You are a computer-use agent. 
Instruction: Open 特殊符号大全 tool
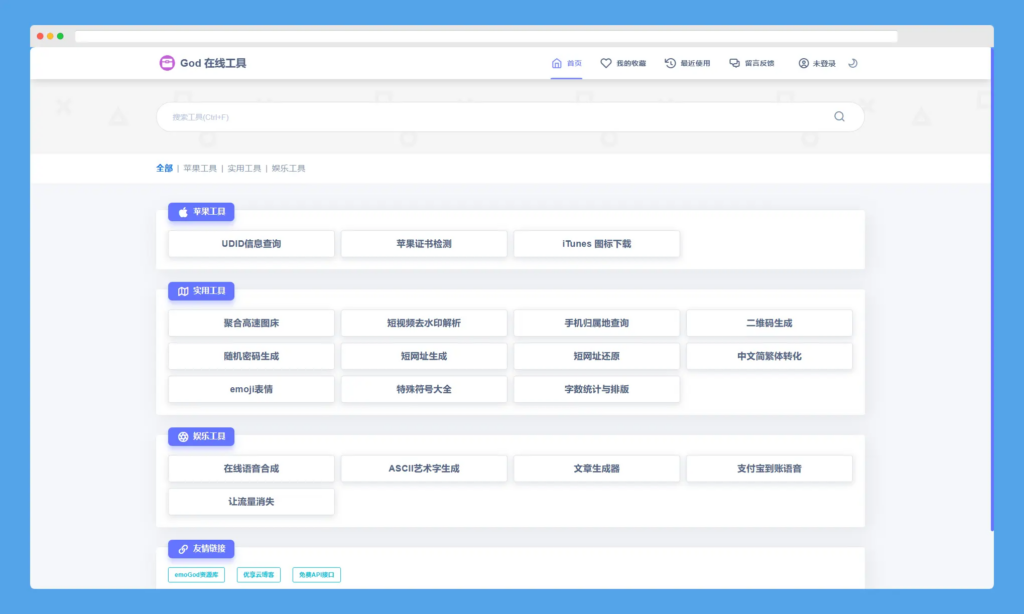click(x=424, y=389)
